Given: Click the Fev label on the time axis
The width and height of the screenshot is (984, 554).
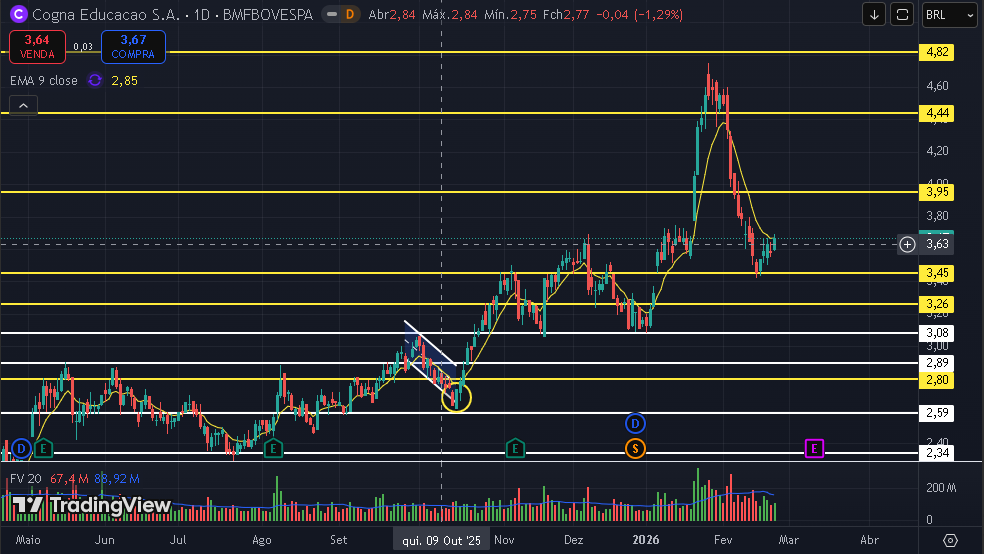Looking at the screenshot, I should pos(723,540).
